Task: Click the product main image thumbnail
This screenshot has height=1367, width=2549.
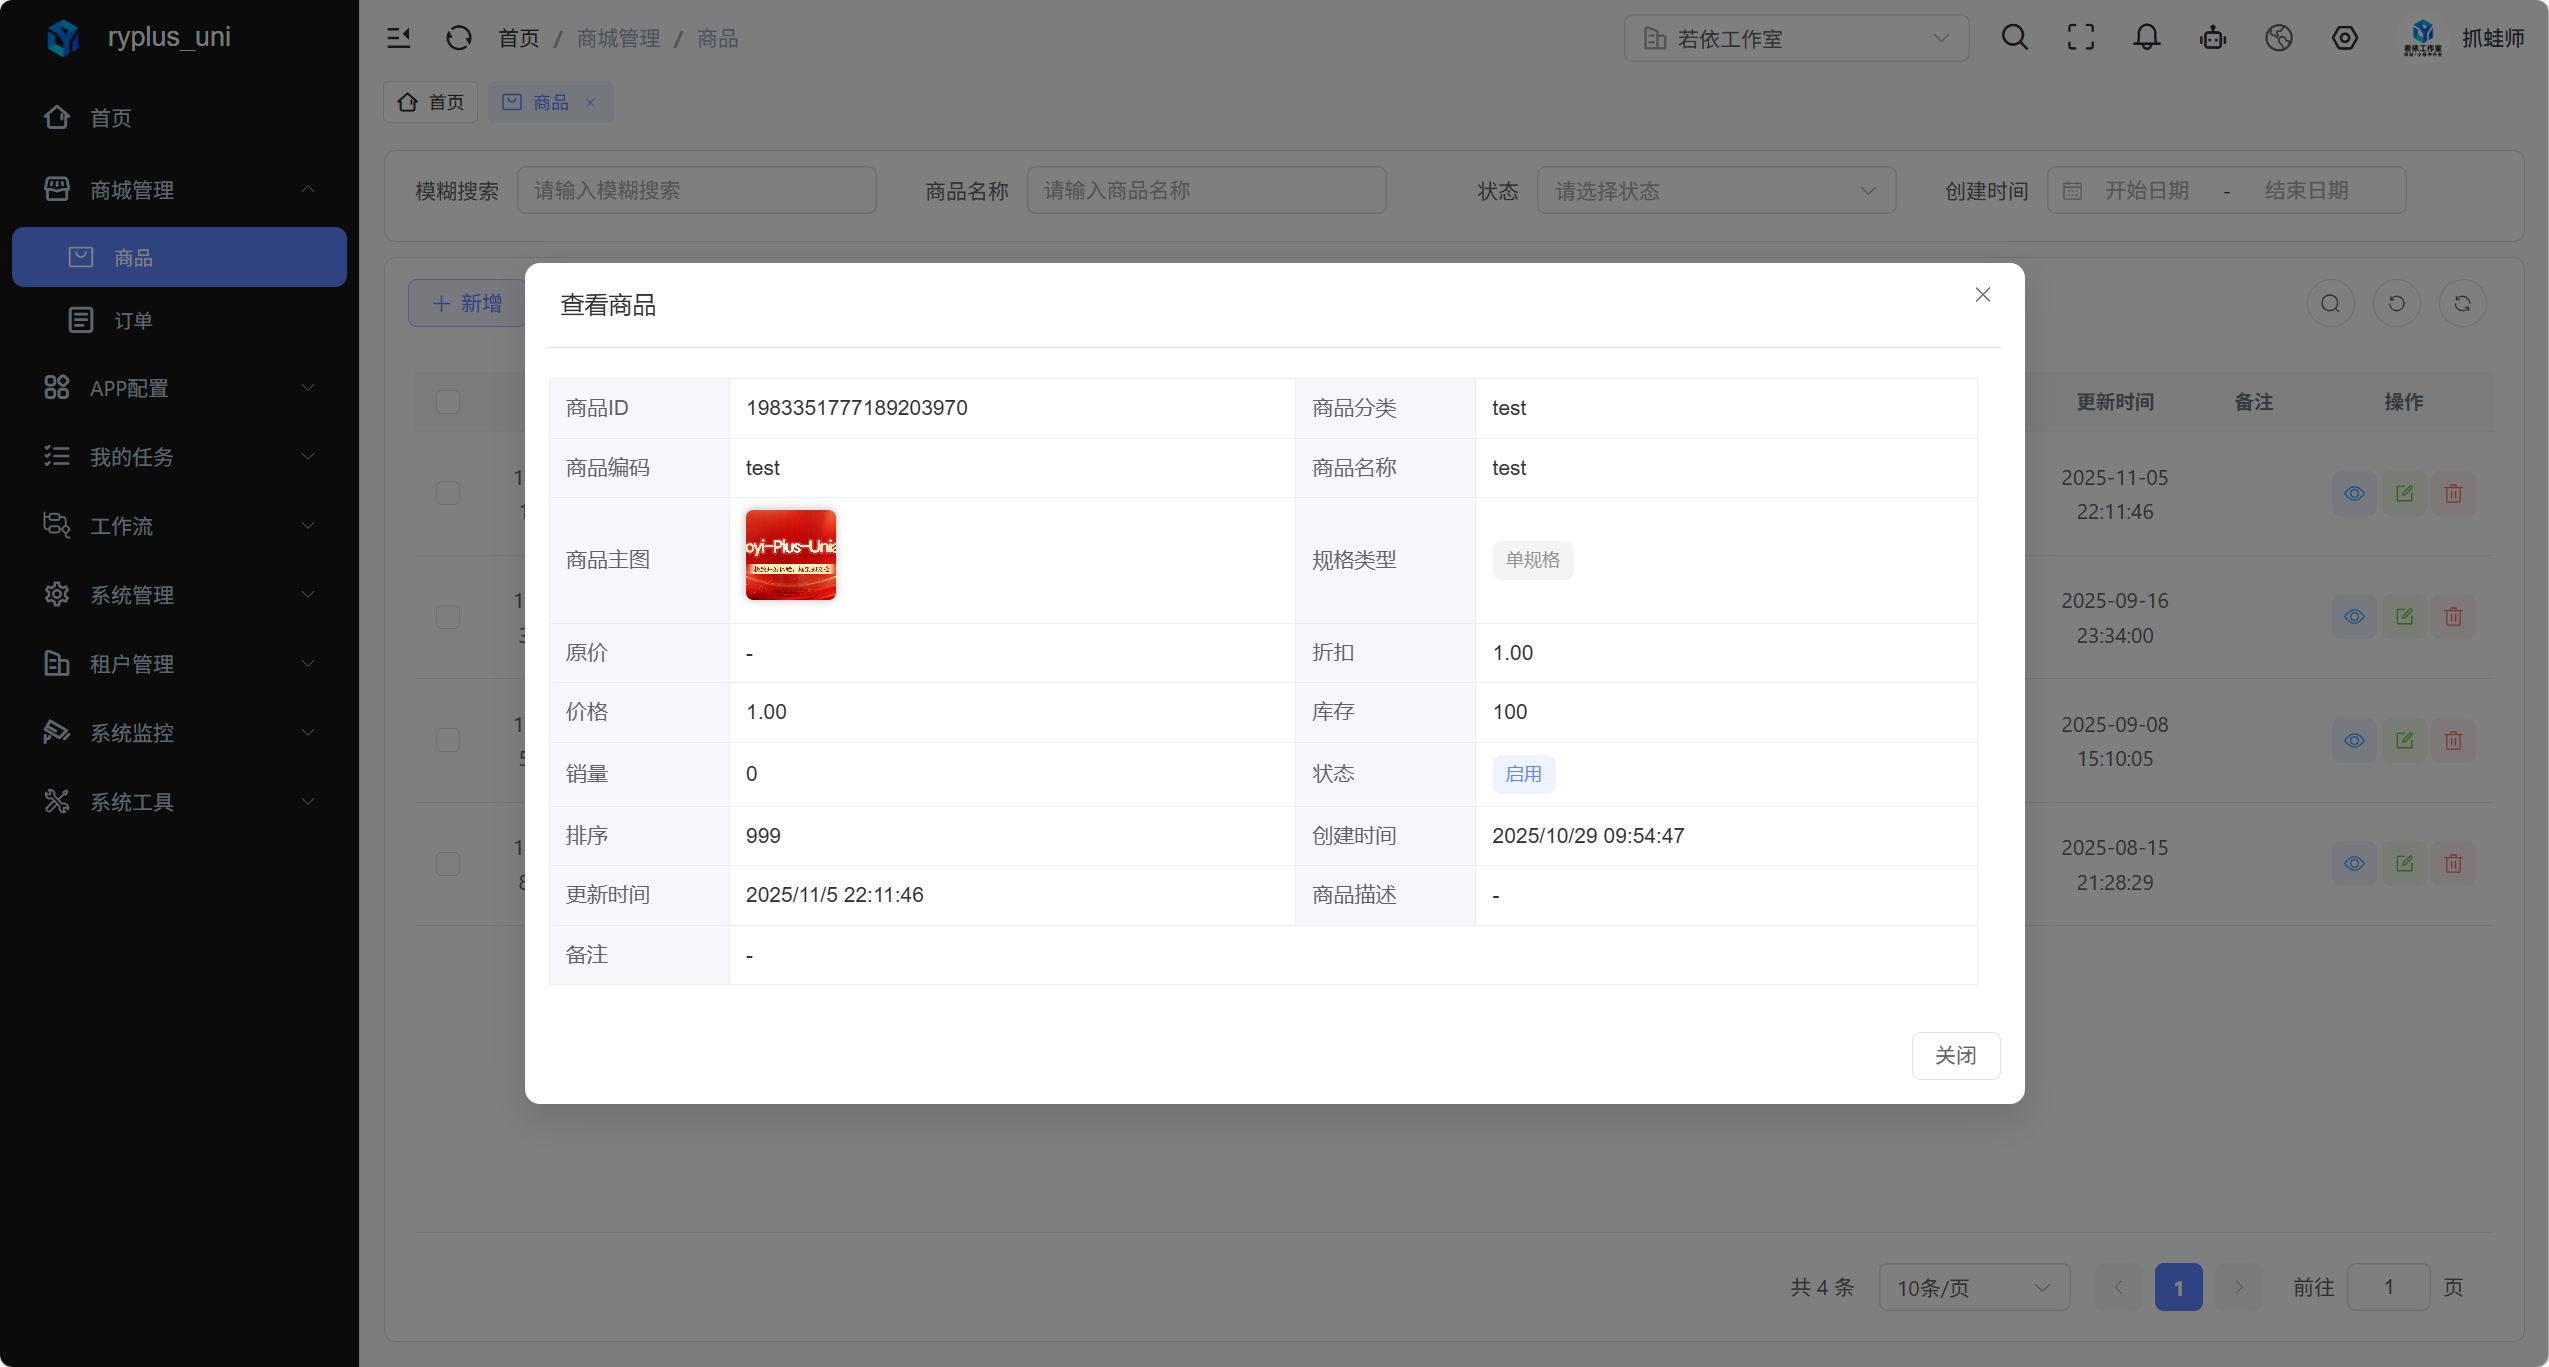Action: tap(790, 555)
